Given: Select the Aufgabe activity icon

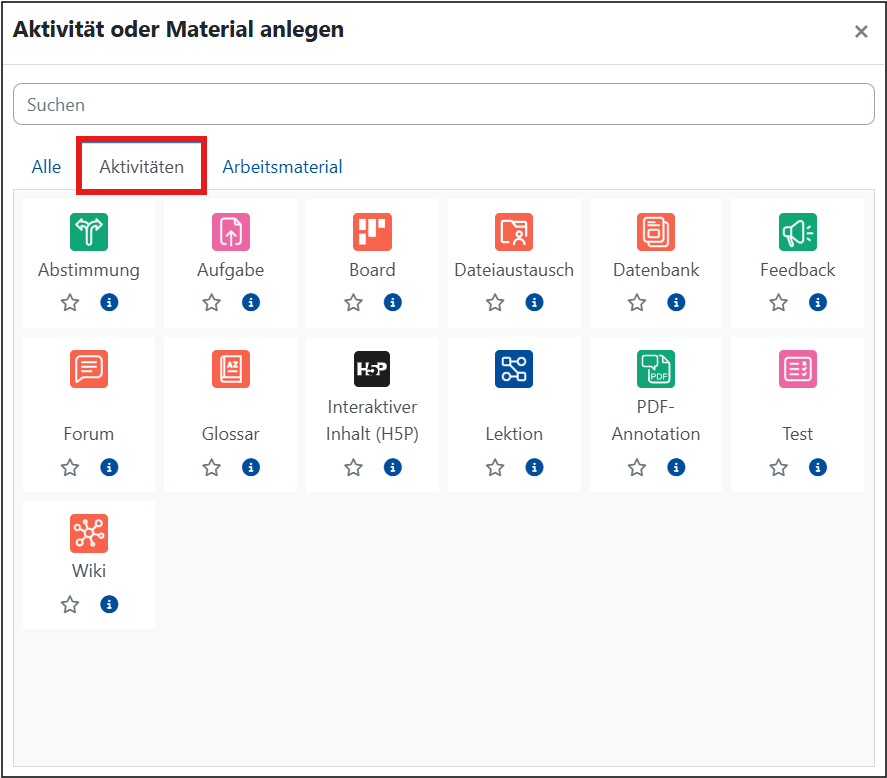Looking at the screenshot, I should tap(231, 232).
